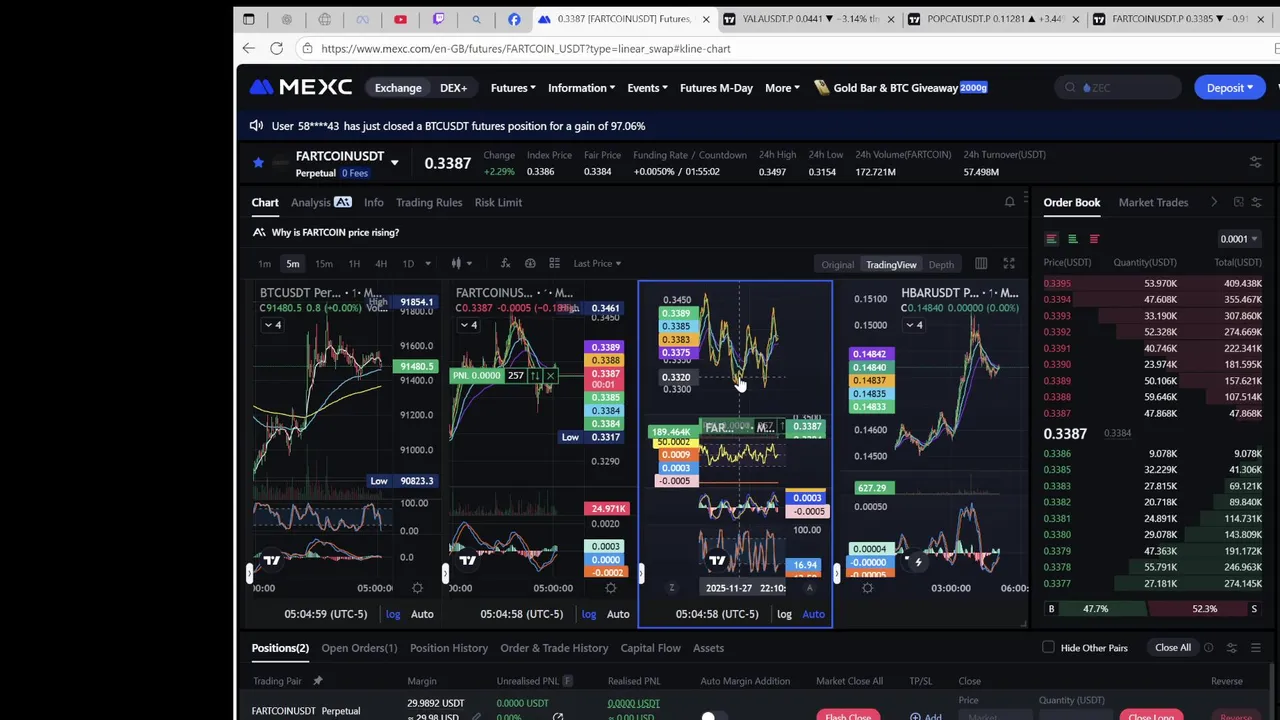Screen dimensions: 1280x720
Task: Switch chart view to Depth
Action: click(941, 264)
